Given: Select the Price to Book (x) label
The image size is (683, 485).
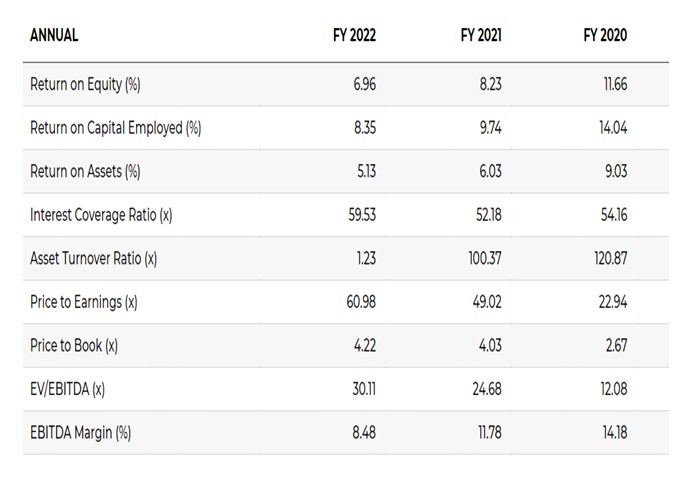Looking at the screenshot, I should click(74, 346).
